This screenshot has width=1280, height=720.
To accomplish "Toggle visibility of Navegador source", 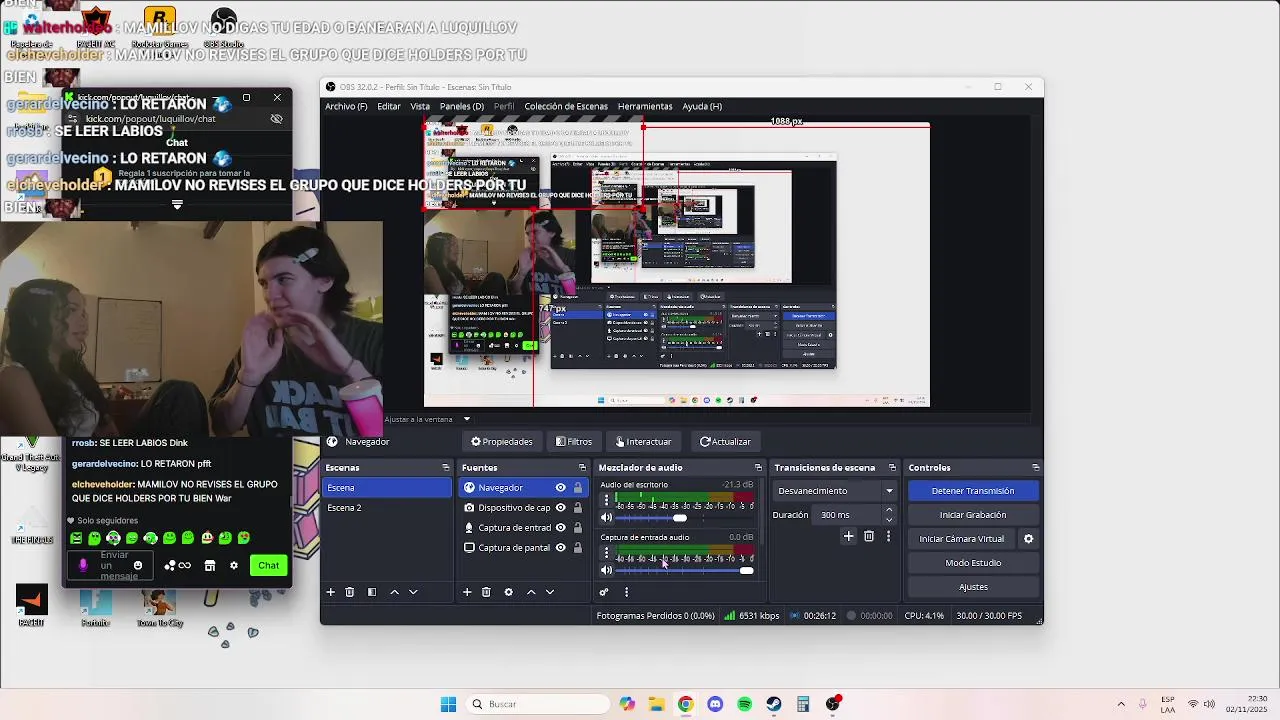I will pos(560,488).
